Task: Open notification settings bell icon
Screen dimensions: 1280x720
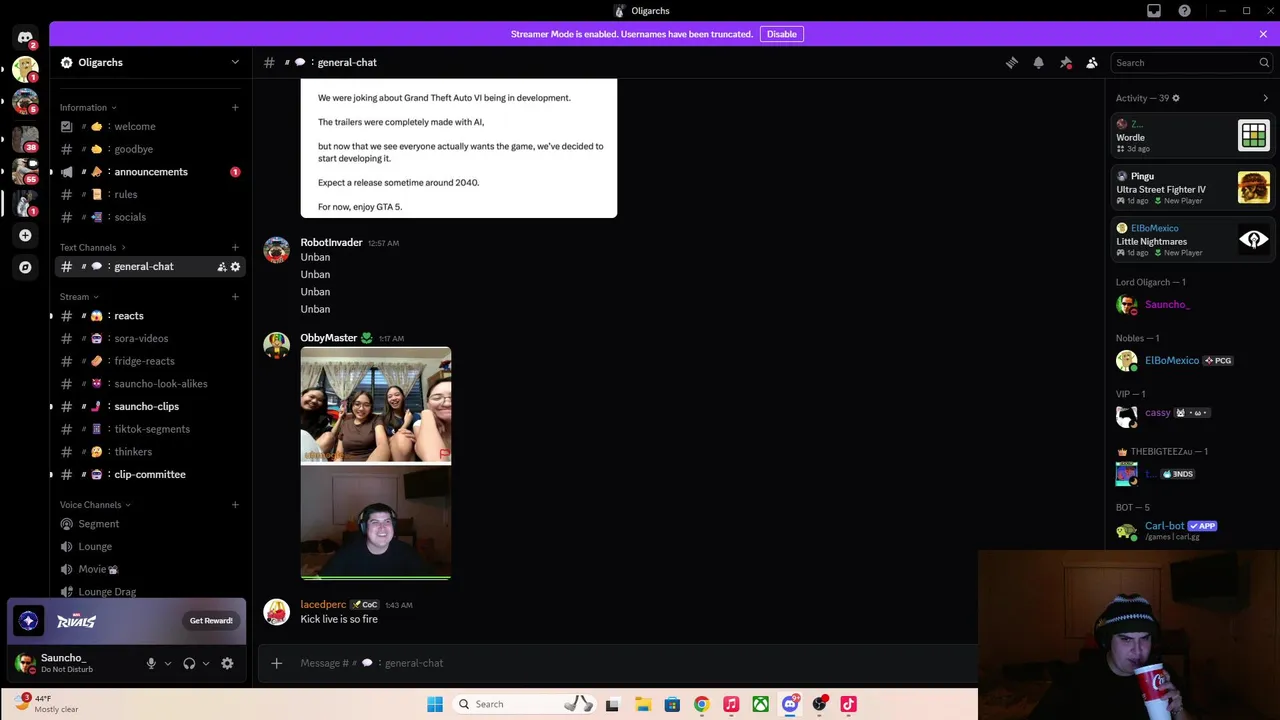Action: (x=1038, y=62)
